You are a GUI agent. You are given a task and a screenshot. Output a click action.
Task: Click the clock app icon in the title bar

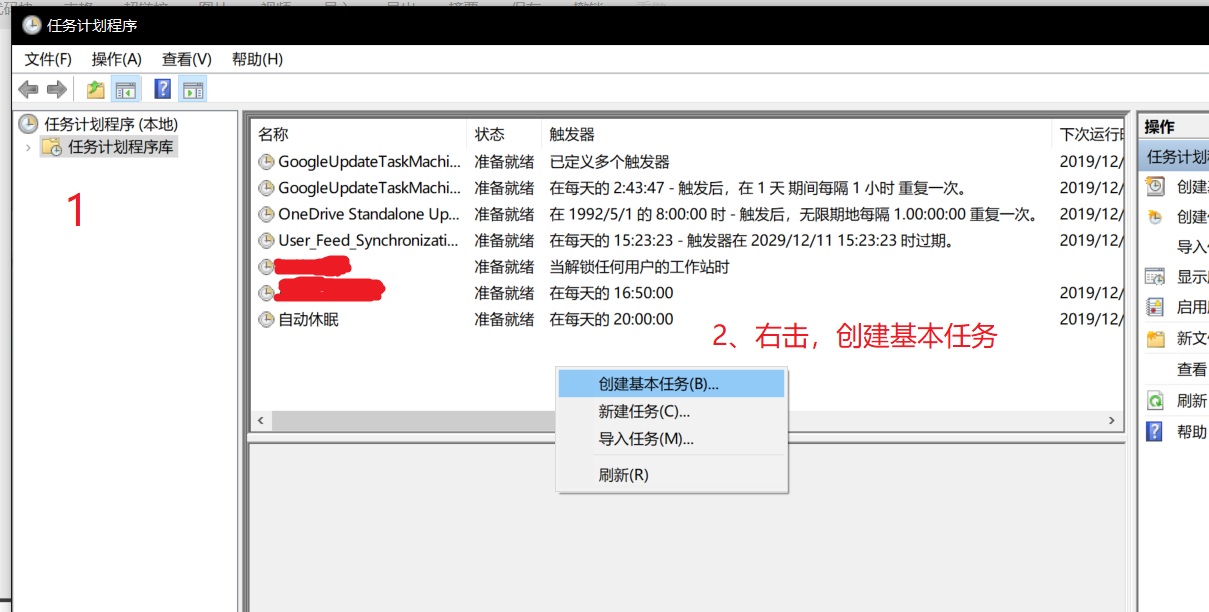tap(32, 25)
